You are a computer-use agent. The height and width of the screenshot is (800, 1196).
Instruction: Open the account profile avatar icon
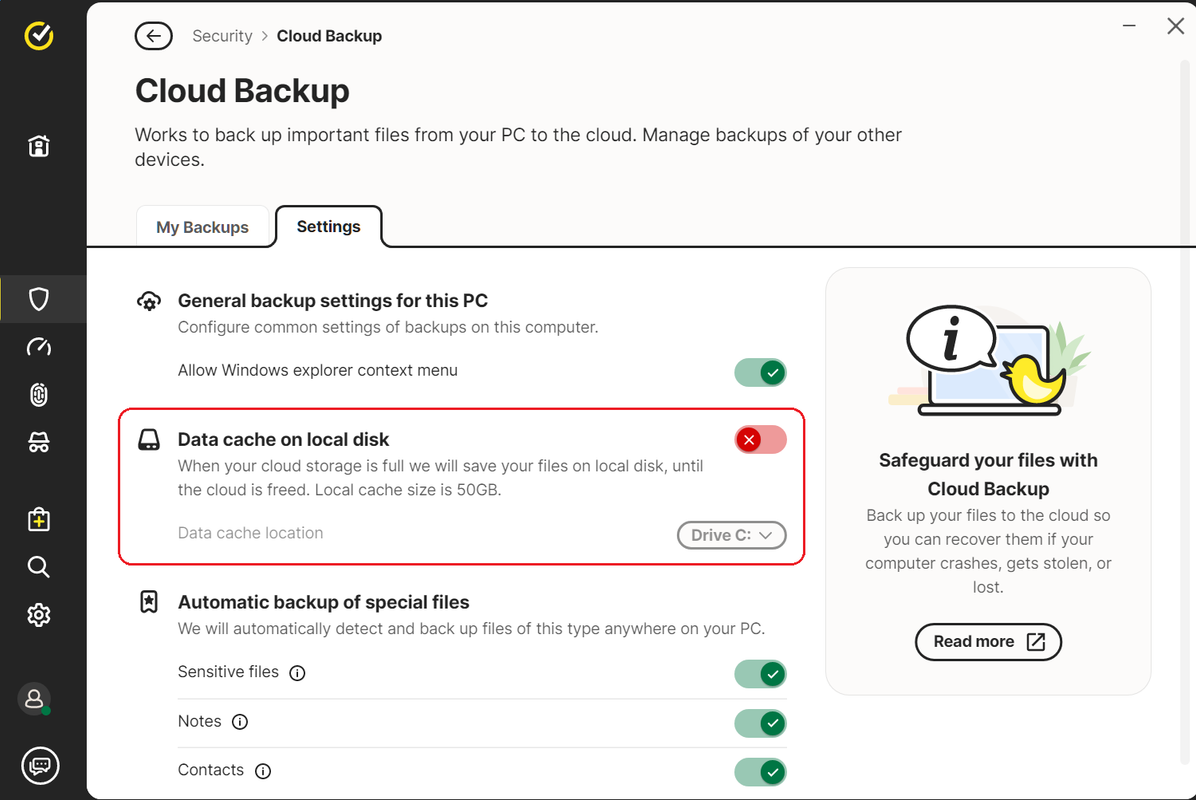pos(34,699)
